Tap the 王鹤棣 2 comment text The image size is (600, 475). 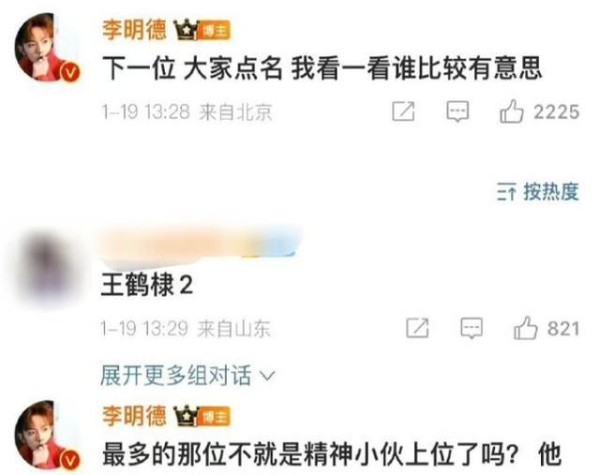[x=147, y=285]
